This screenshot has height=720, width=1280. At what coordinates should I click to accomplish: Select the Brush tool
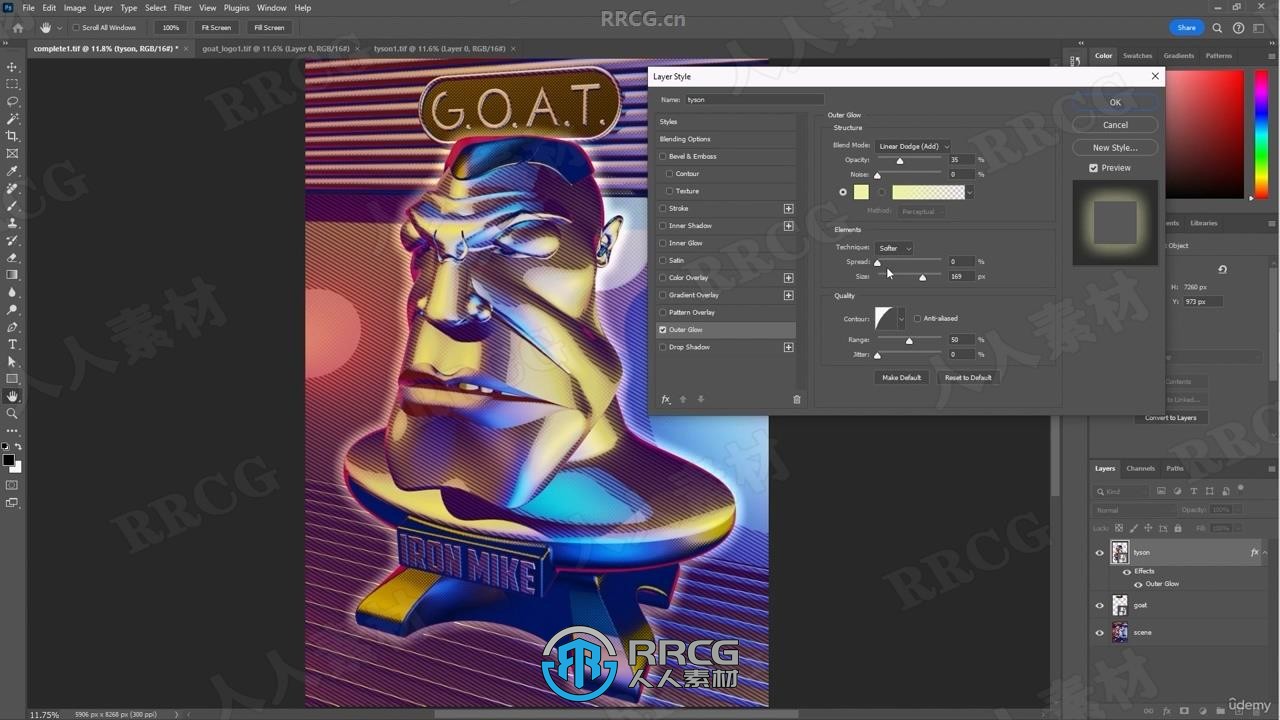pyautogui.click(x=12, y=205)
